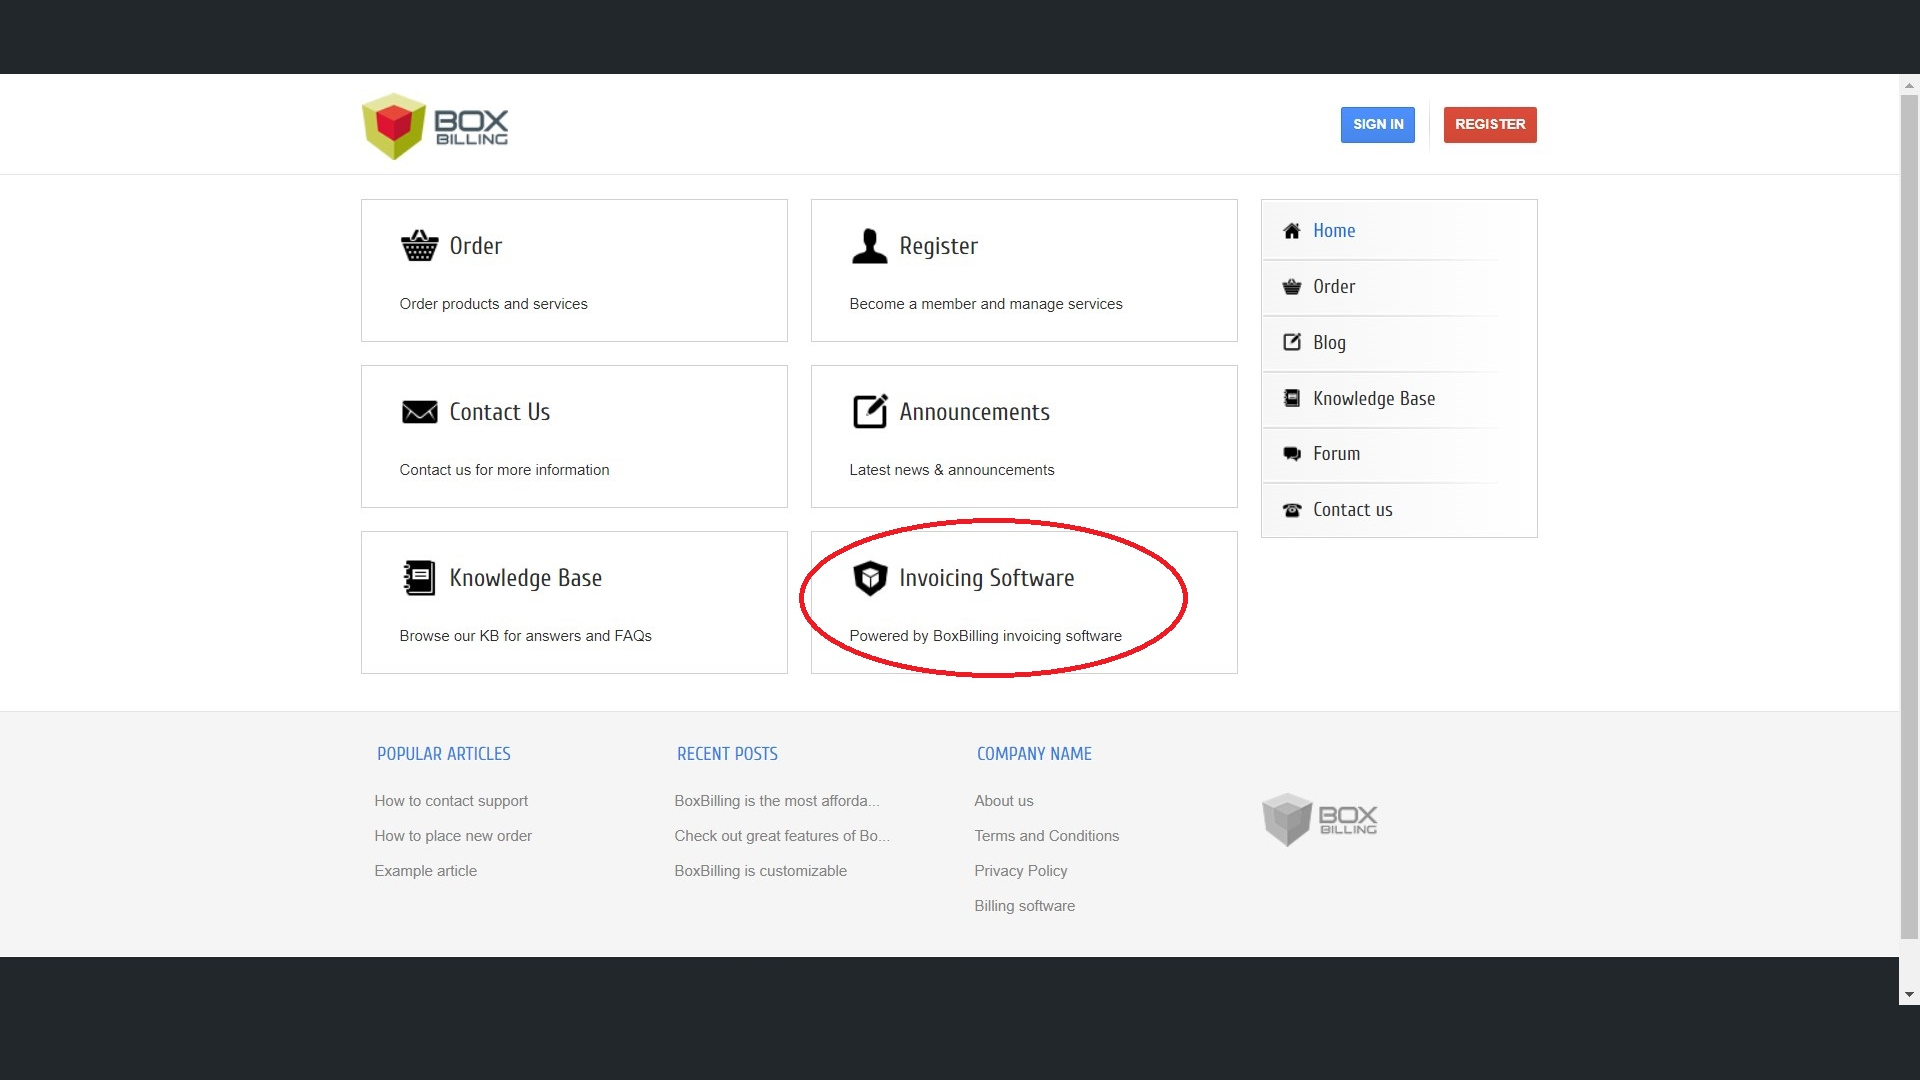Open the Order sidebar menu item
1920x1080 pixels.
[x=1399, y=287]
